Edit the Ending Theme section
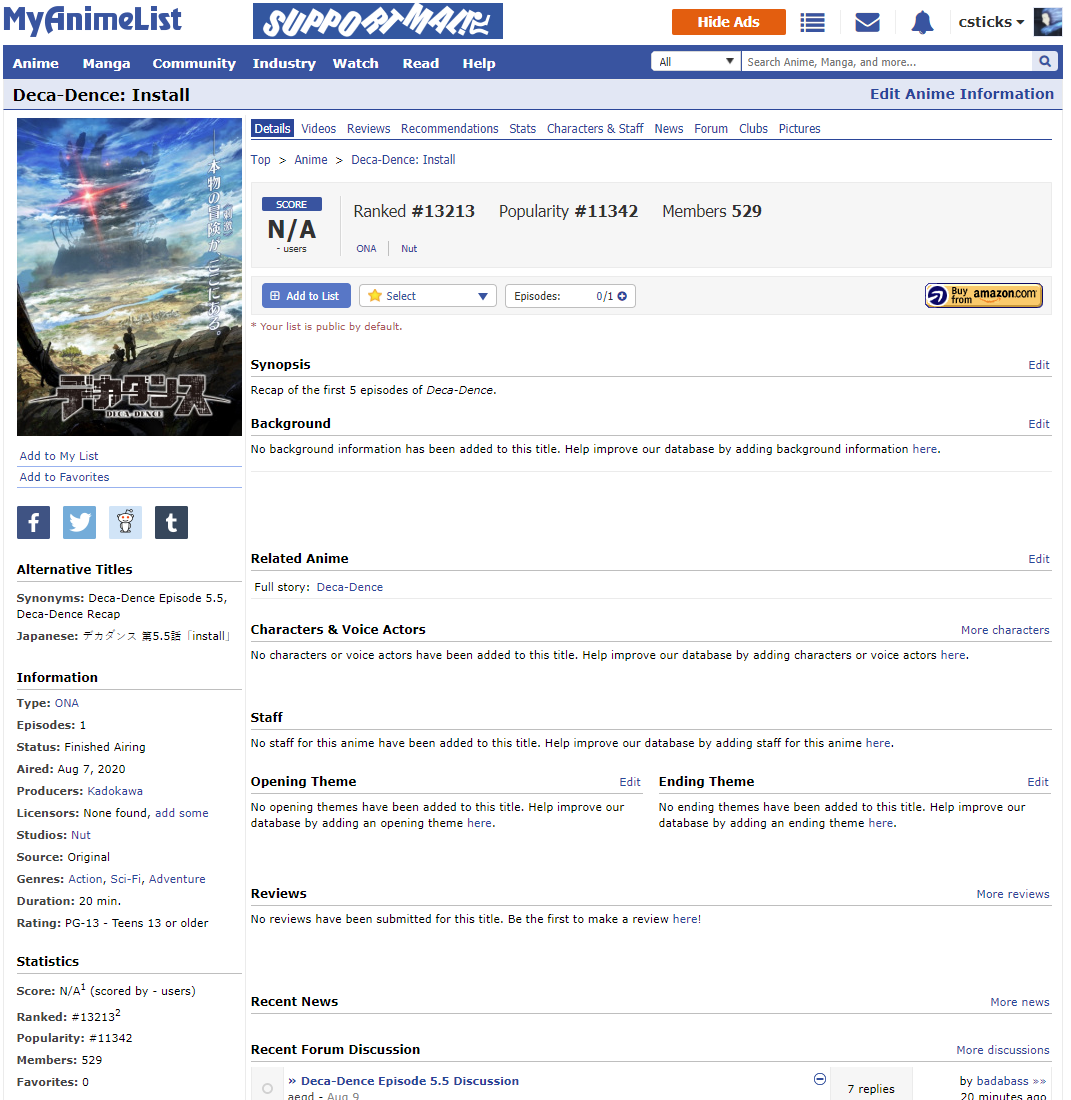 click(1038, 782)
